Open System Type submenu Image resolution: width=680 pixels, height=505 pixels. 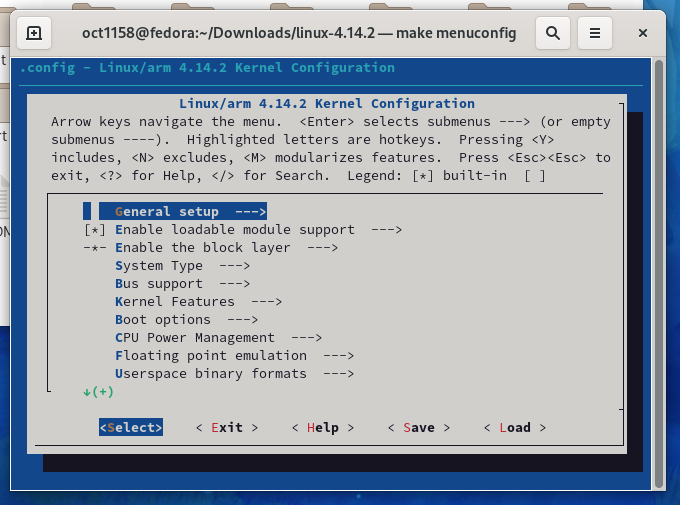(182, 266)
